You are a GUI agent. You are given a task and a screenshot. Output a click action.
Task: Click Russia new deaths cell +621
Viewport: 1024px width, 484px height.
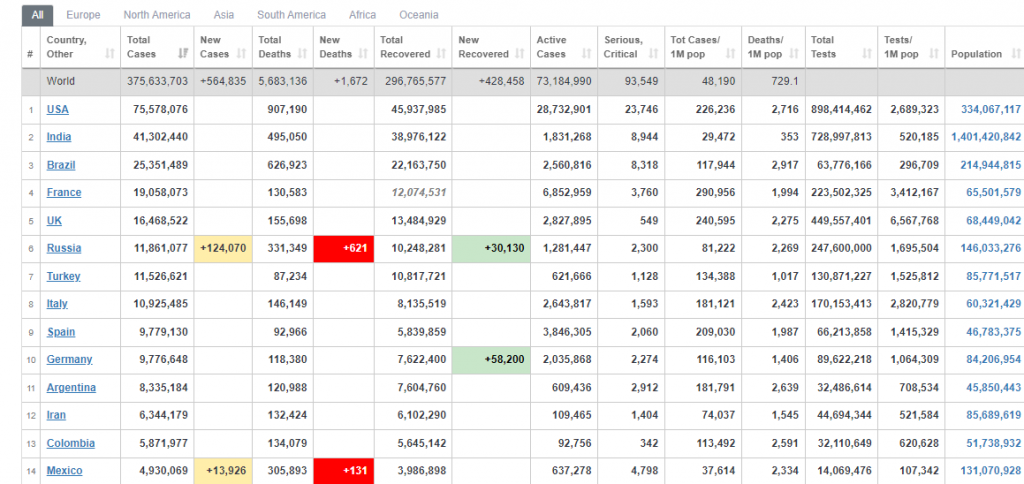point(344,248)
